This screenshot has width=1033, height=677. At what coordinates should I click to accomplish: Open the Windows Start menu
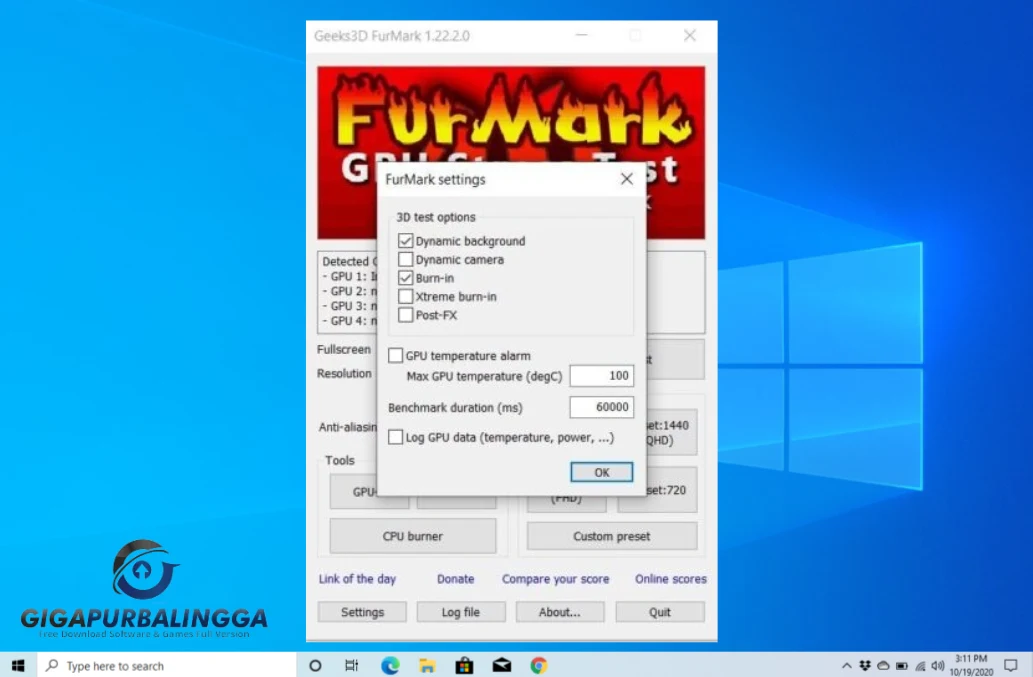18,665
